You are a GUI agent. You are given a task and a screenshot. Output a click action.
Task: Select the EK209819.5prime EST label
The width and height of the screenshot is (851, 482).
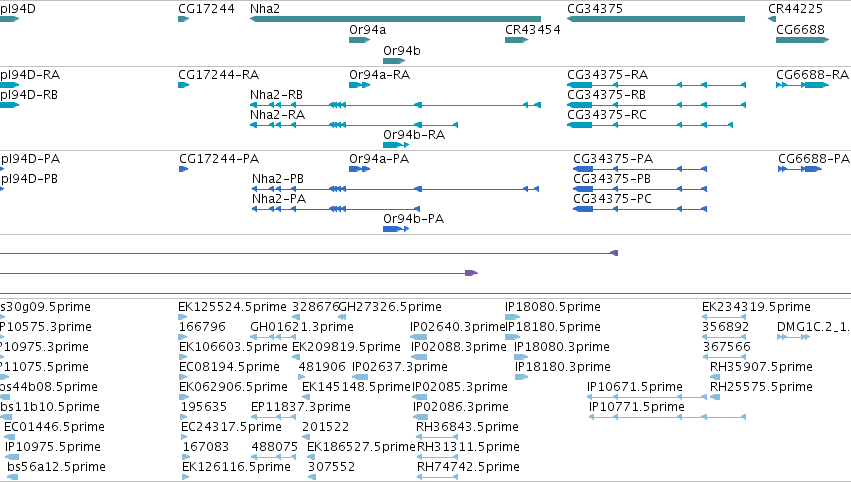[346, 347]
